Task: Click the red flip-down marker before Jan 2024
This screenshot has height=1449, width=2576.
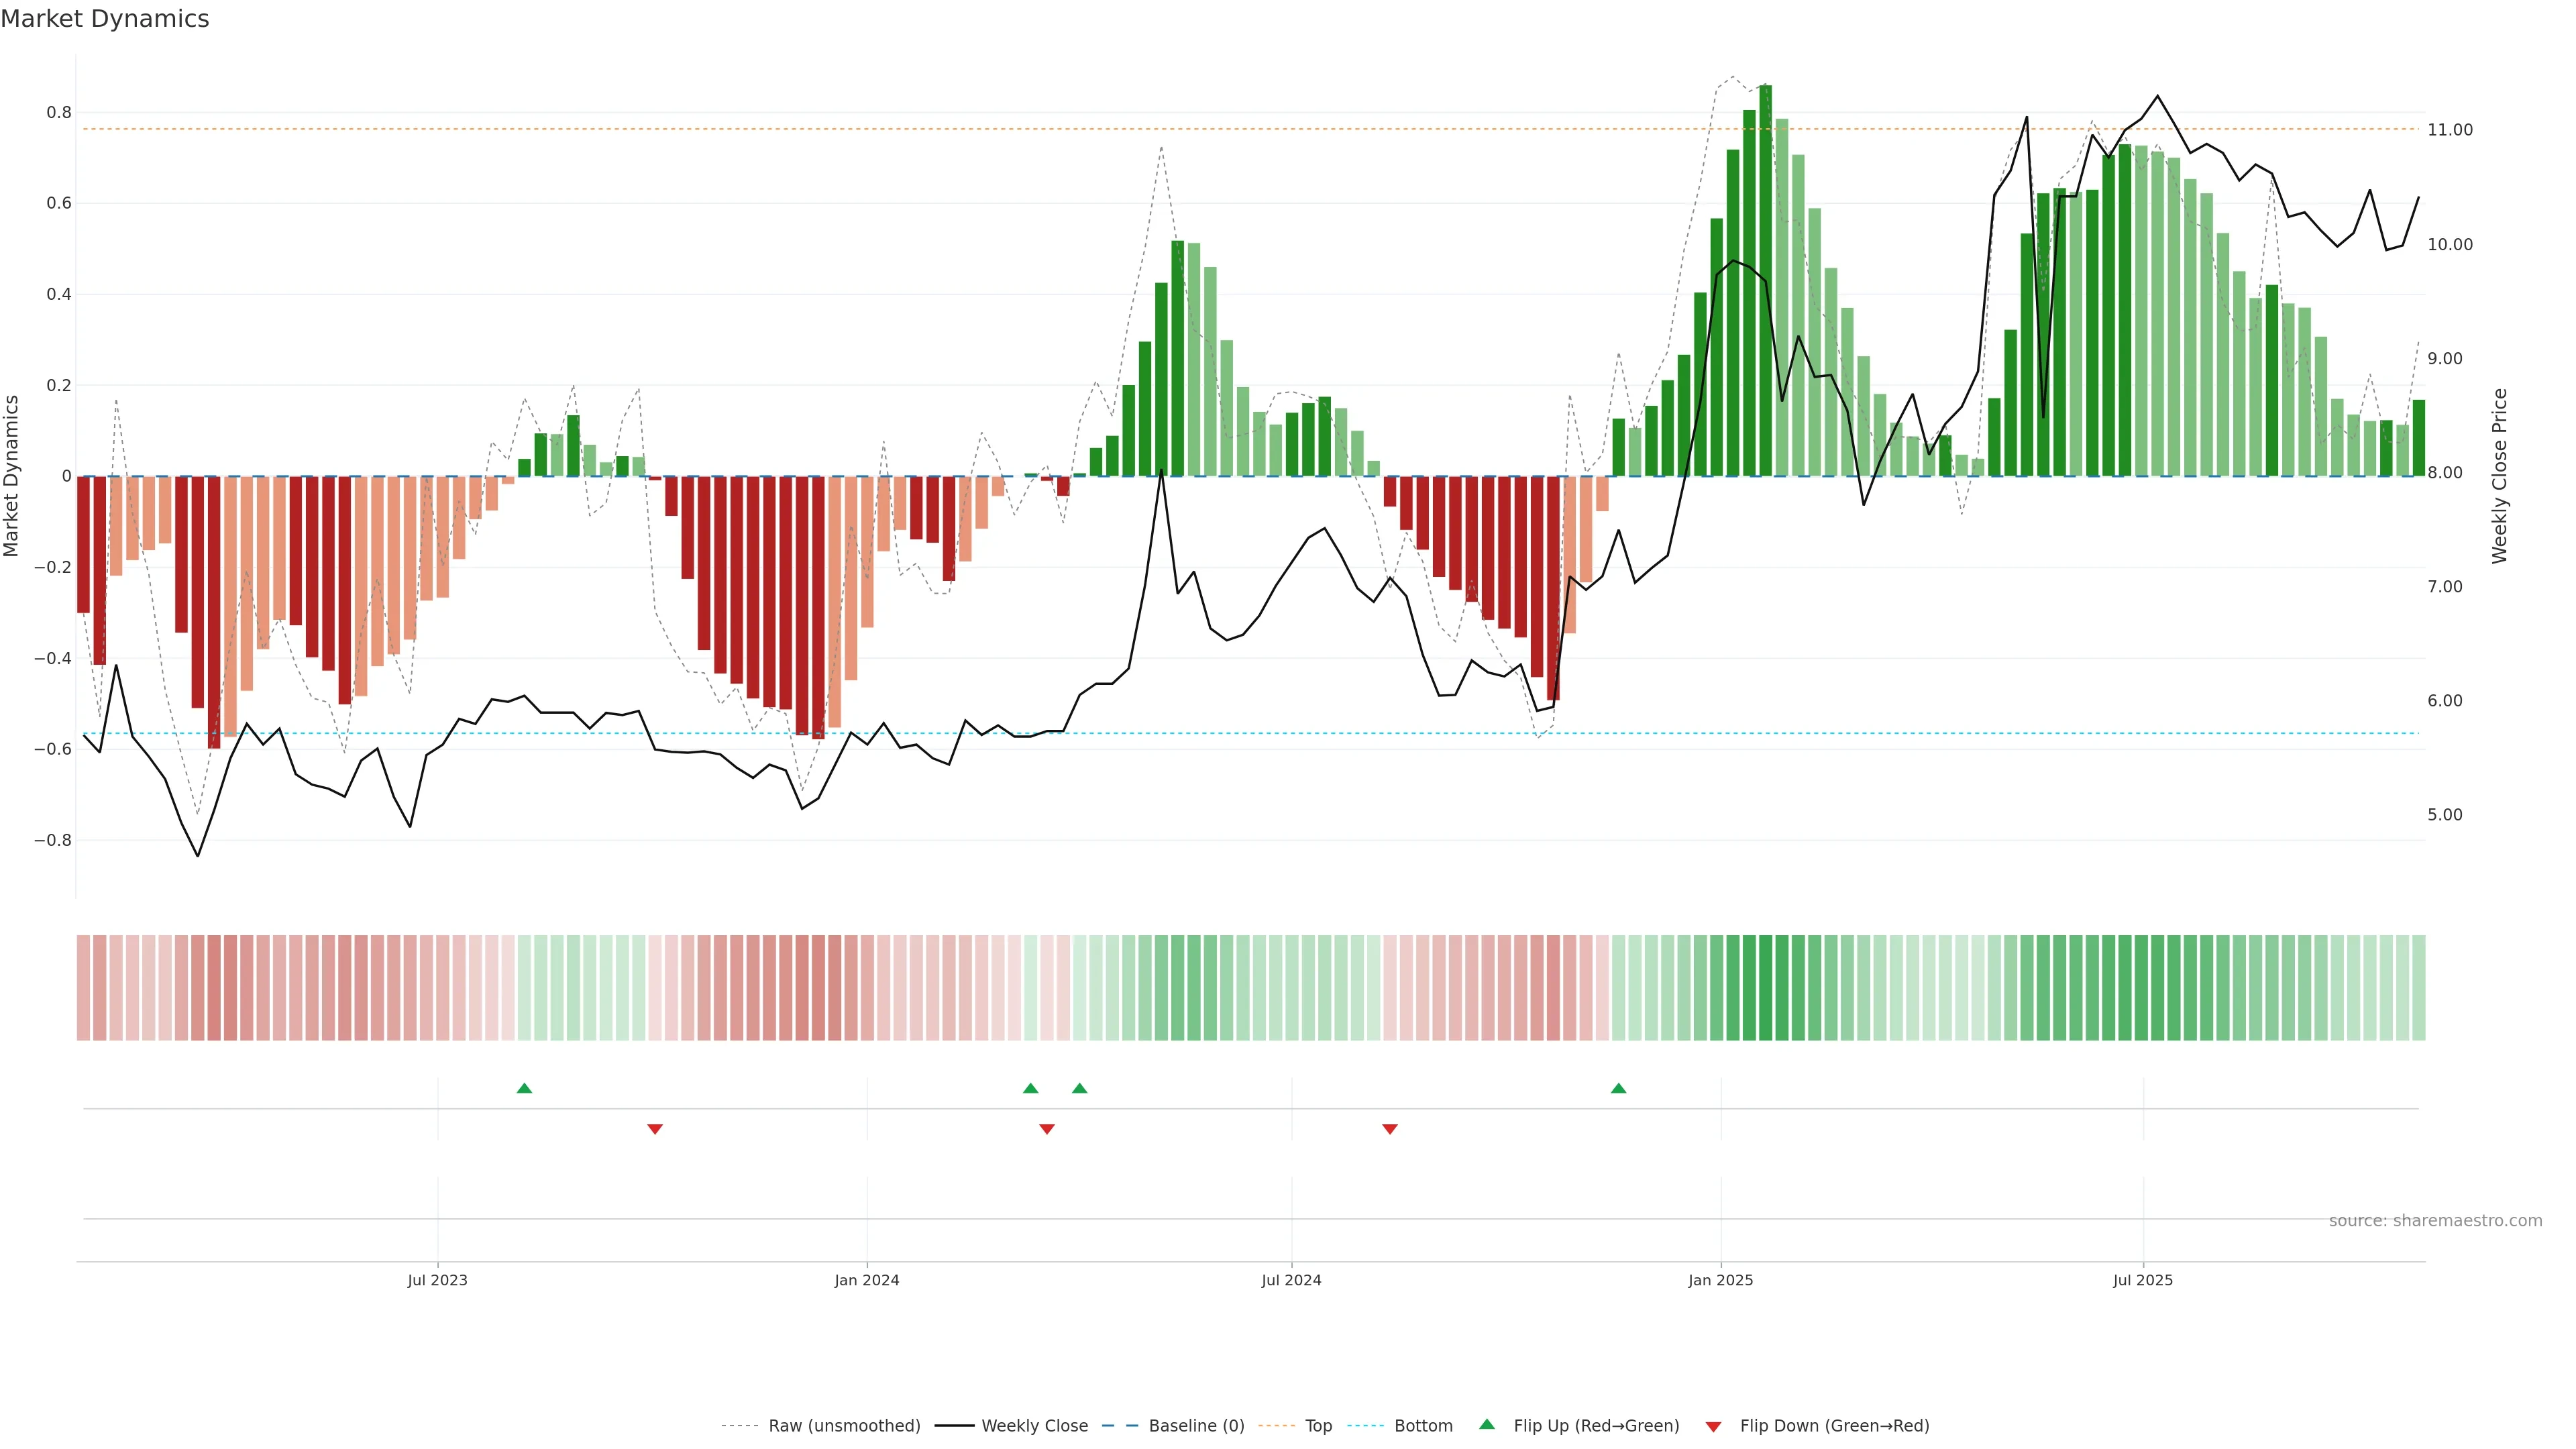Action: coord(655,1129)
